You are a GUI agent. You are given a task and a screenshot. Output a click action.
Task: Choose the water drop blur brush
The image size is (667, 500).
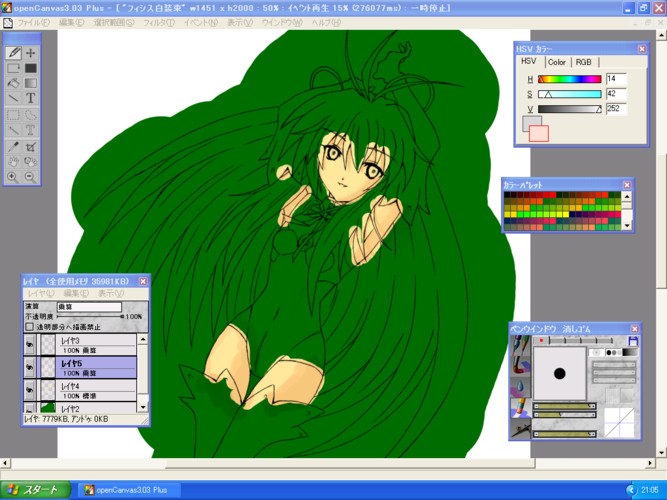click(520, 386)
